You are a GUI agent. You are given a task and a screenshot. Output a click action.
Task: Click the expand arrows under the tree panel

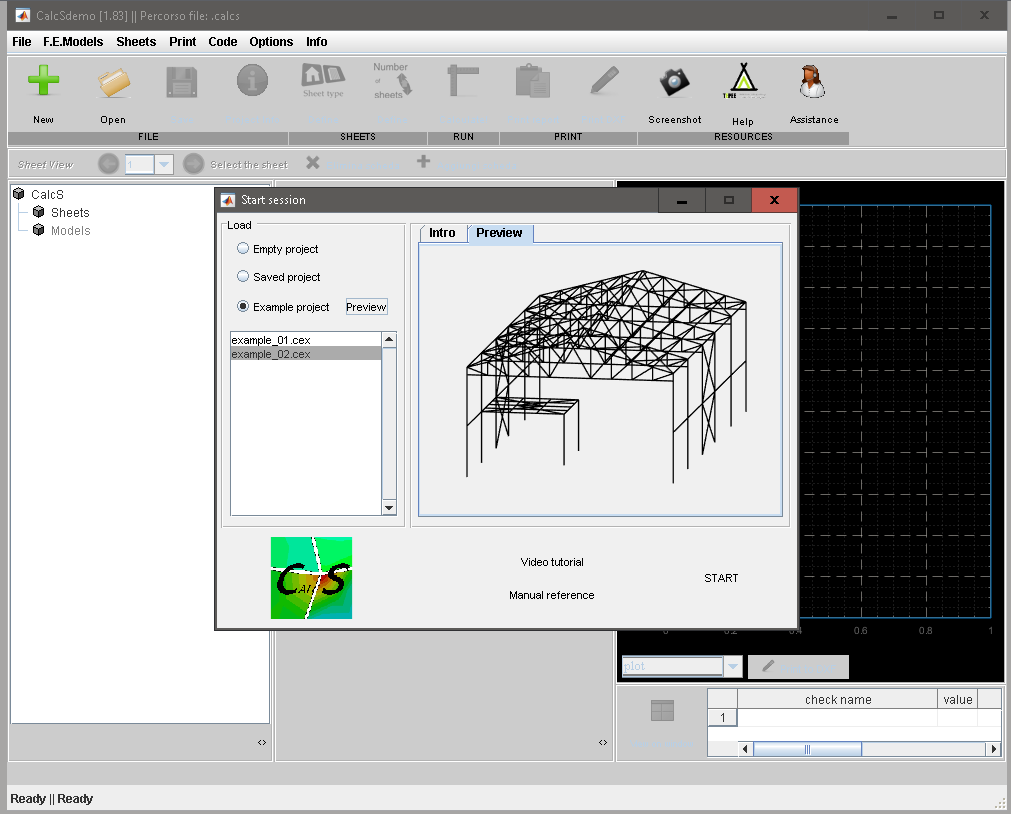[262, 742]
